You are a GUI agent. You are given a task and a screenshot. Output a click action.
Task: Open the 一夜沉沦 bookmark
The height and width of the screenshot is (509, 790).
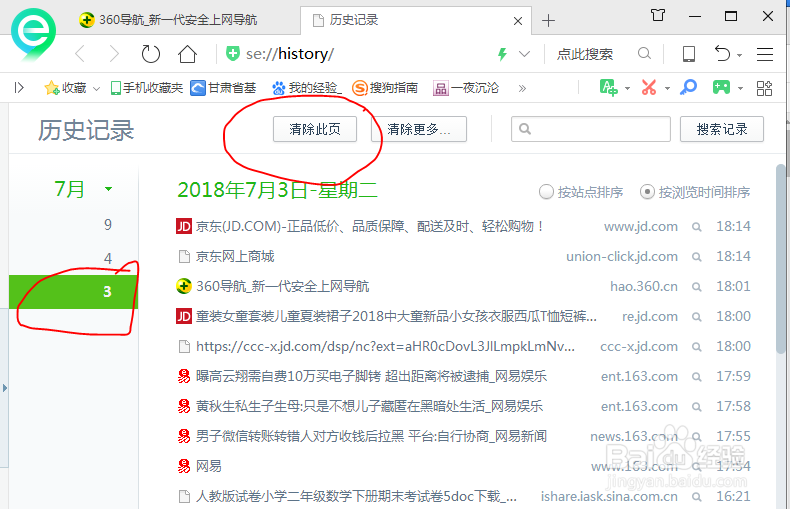tap(466, 88)
